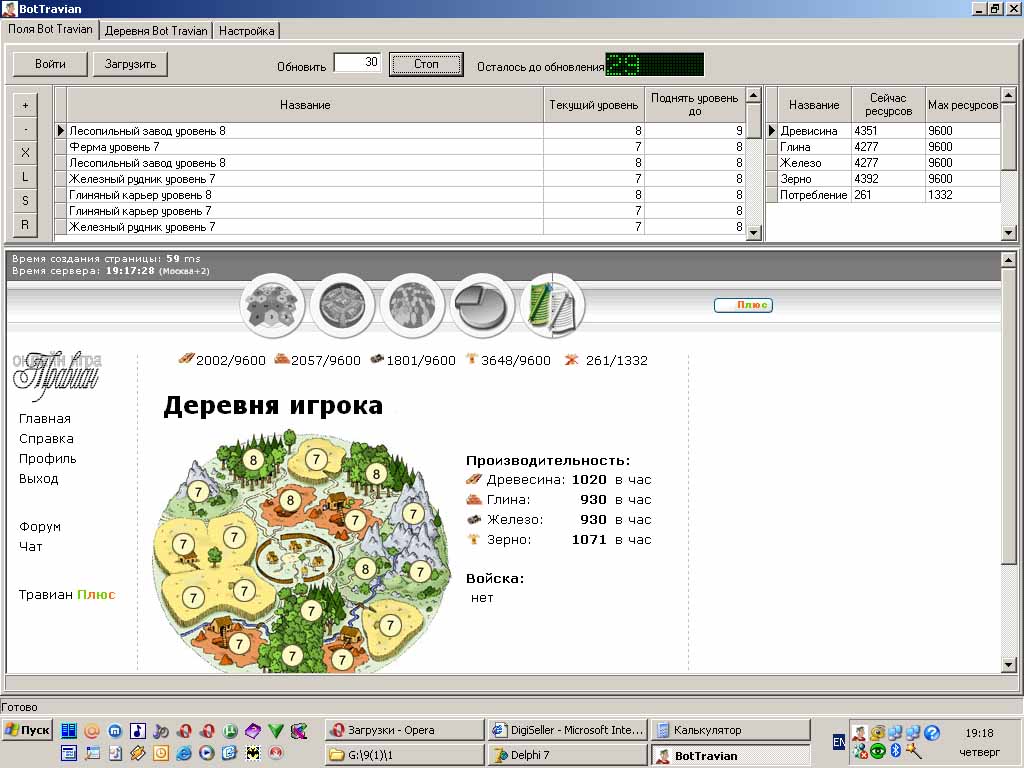This screenshot has height=768, width=1024.
Task: Click the R side button
Action: pyautogui.click(x=25, y=225)
